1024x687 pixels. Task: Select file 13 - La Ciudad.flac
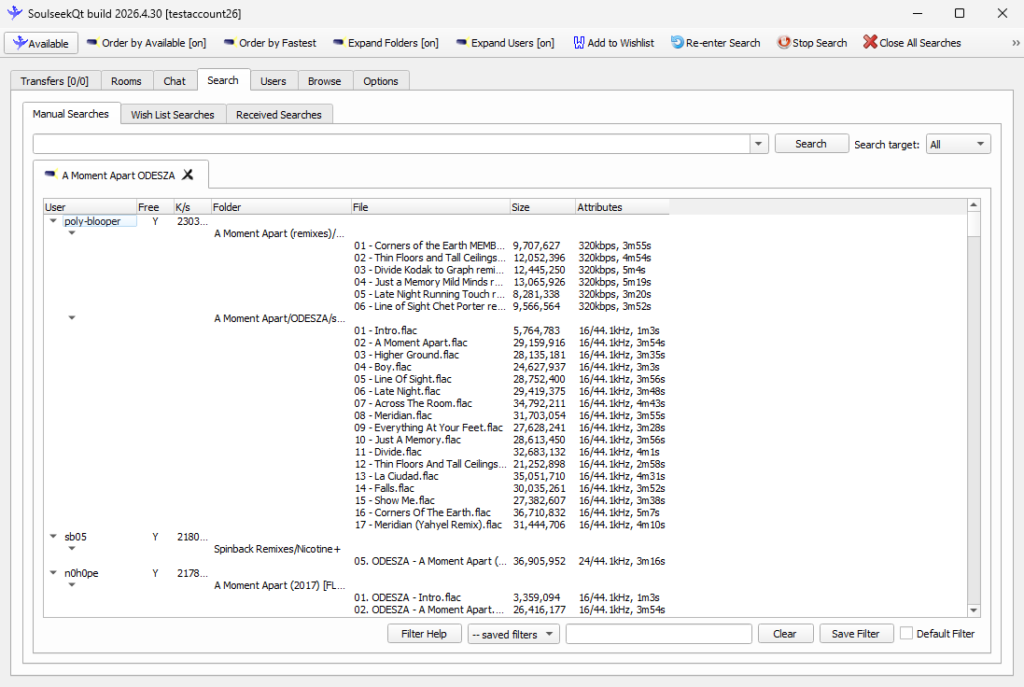396,476
